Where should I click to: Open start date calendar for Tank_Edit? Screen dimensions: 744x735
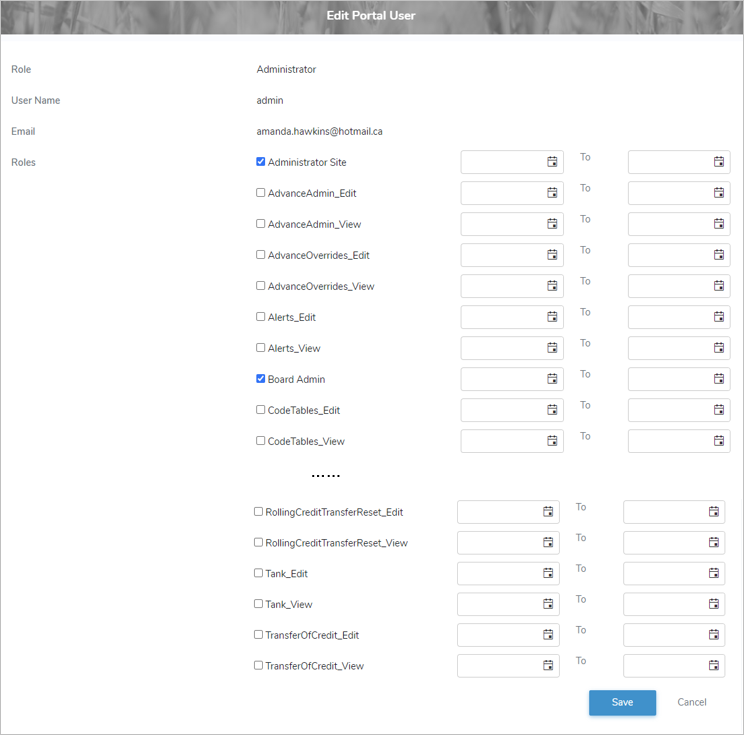[548, 573]
